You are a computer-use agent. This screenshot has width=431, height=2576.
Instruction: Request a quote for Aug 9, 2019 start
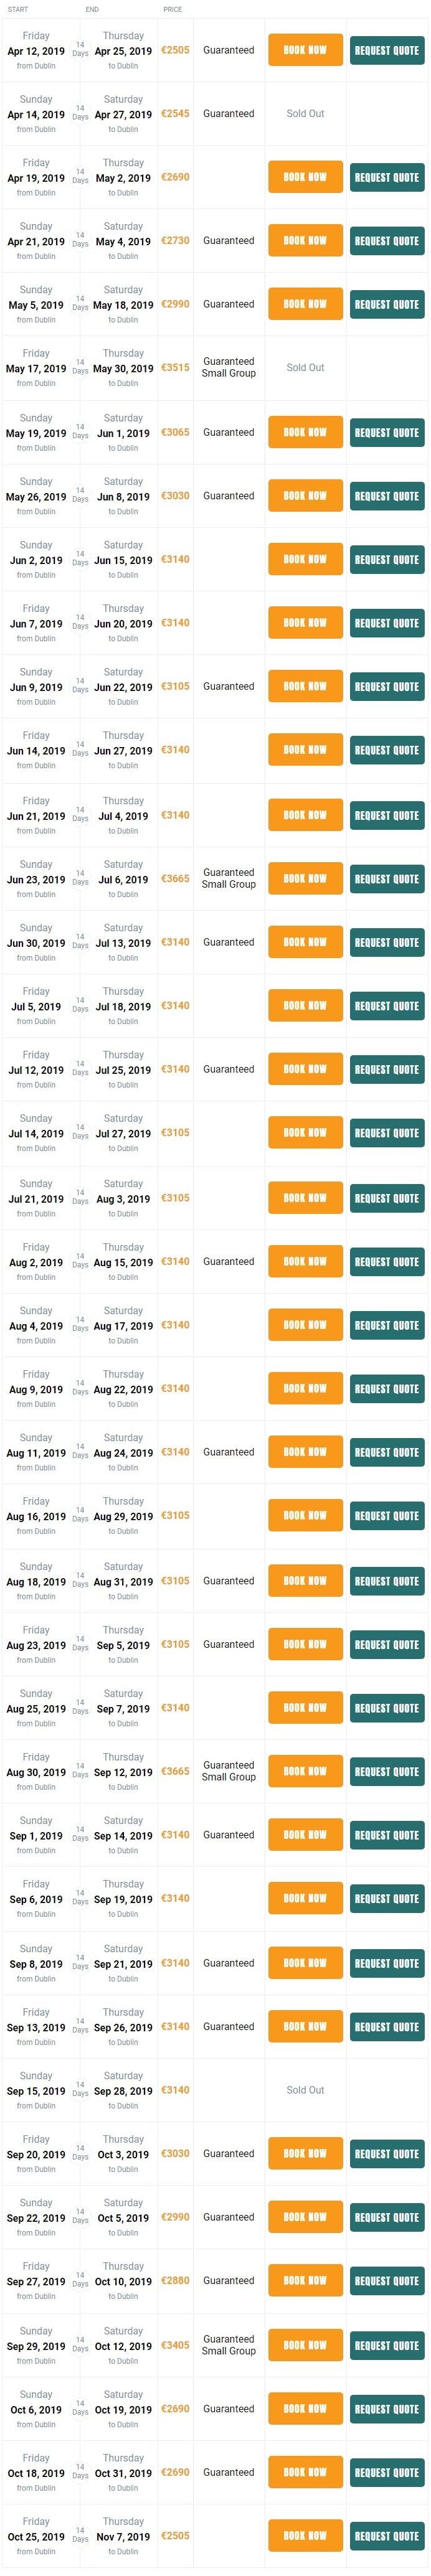pos(387,1389)
